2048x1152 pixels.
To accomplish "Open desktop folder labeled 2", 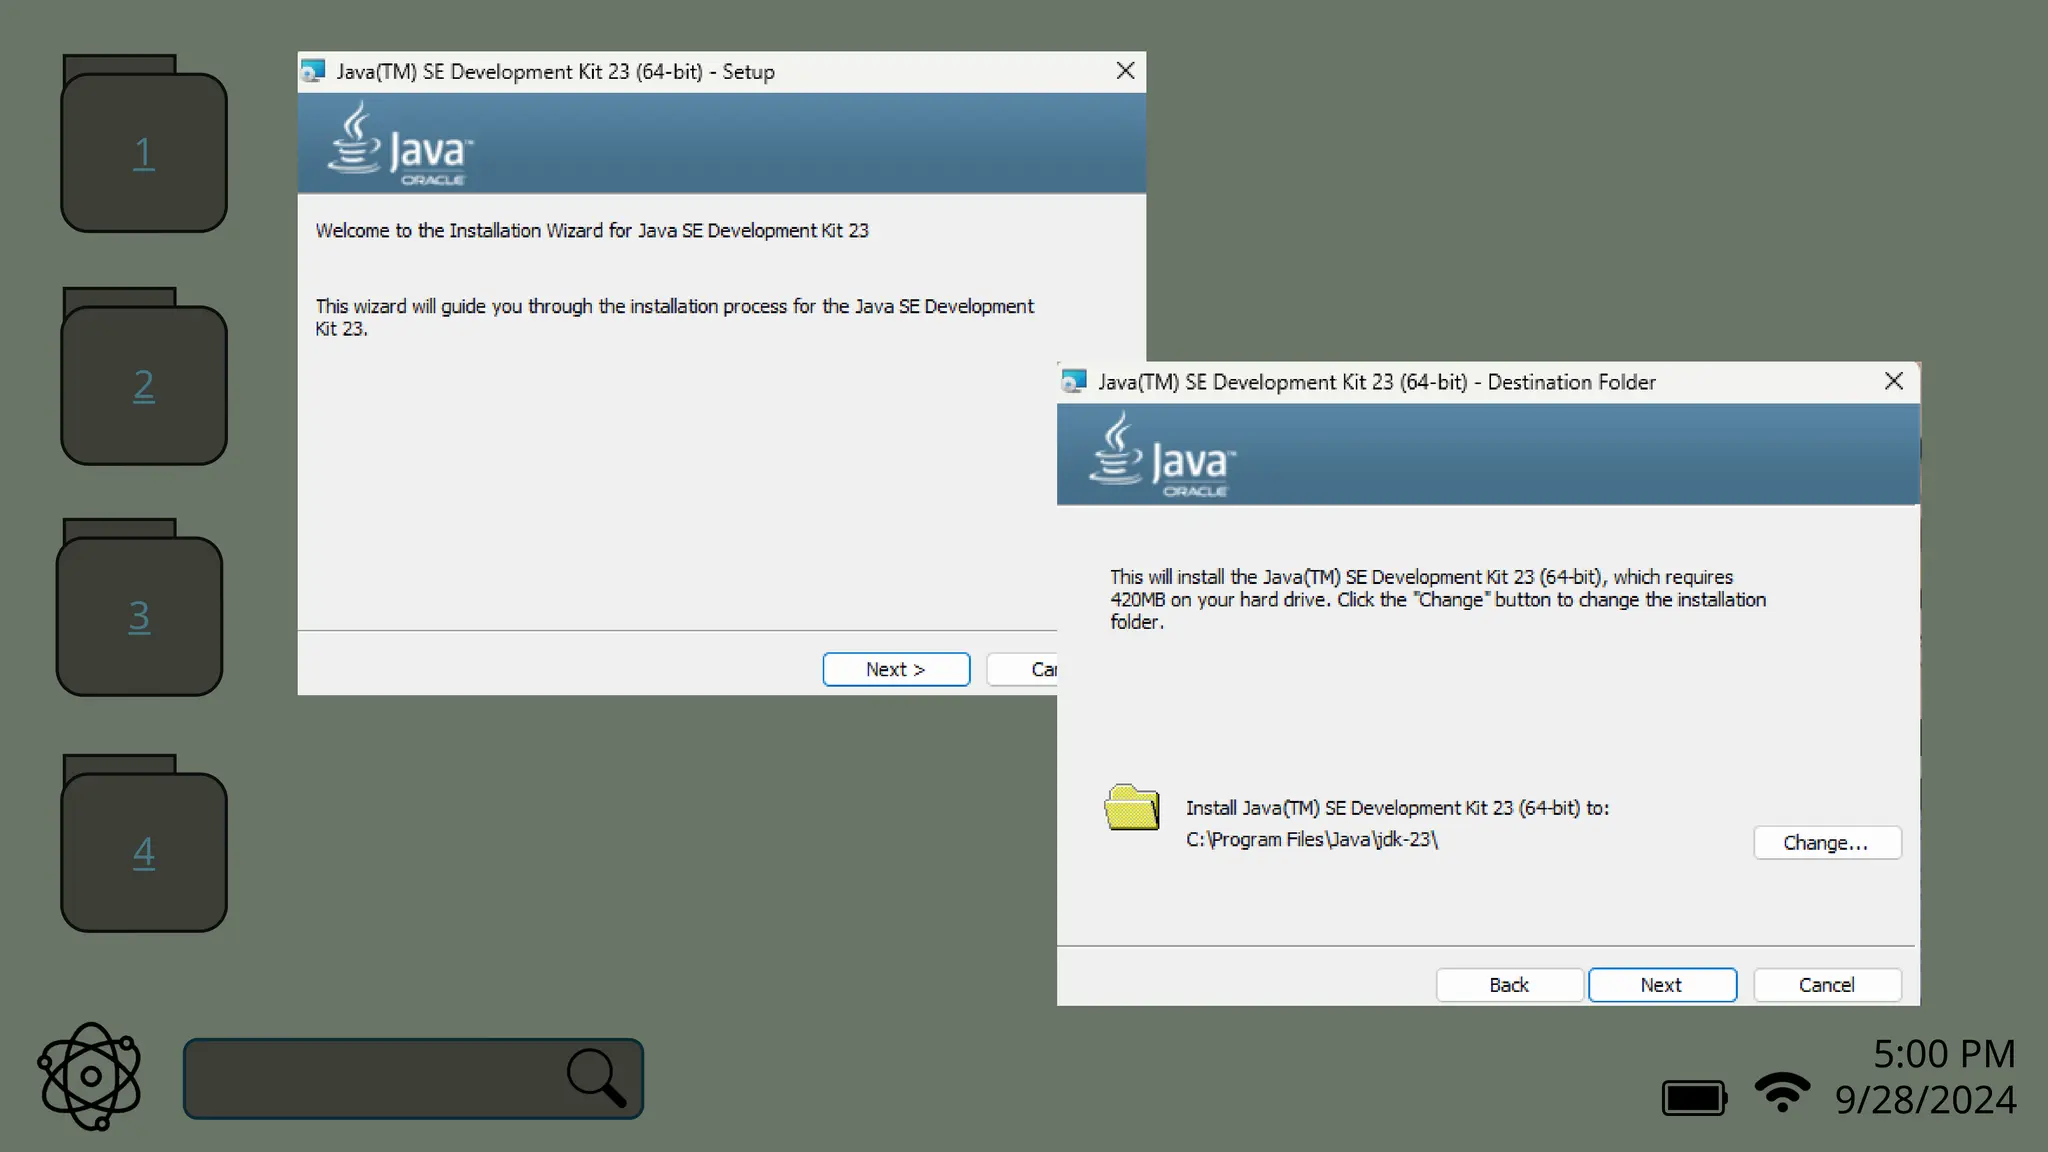I will [144, 376].
